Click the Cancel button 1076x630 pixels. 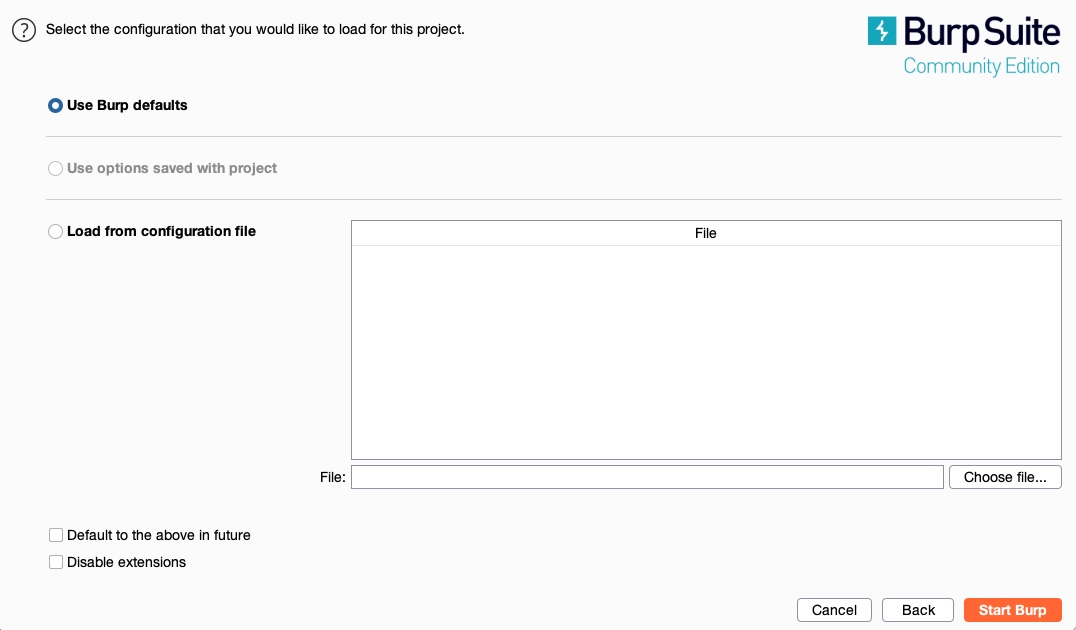(x=834, y=610)
